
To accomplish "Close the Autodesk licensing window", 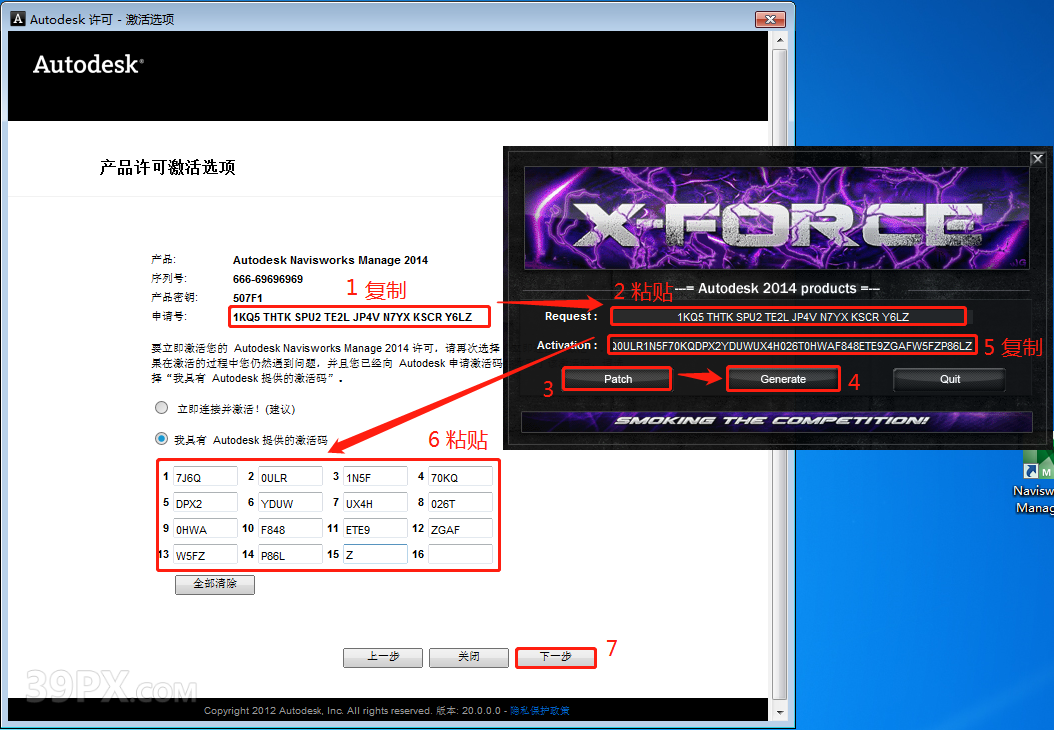I will coord(770,19).
